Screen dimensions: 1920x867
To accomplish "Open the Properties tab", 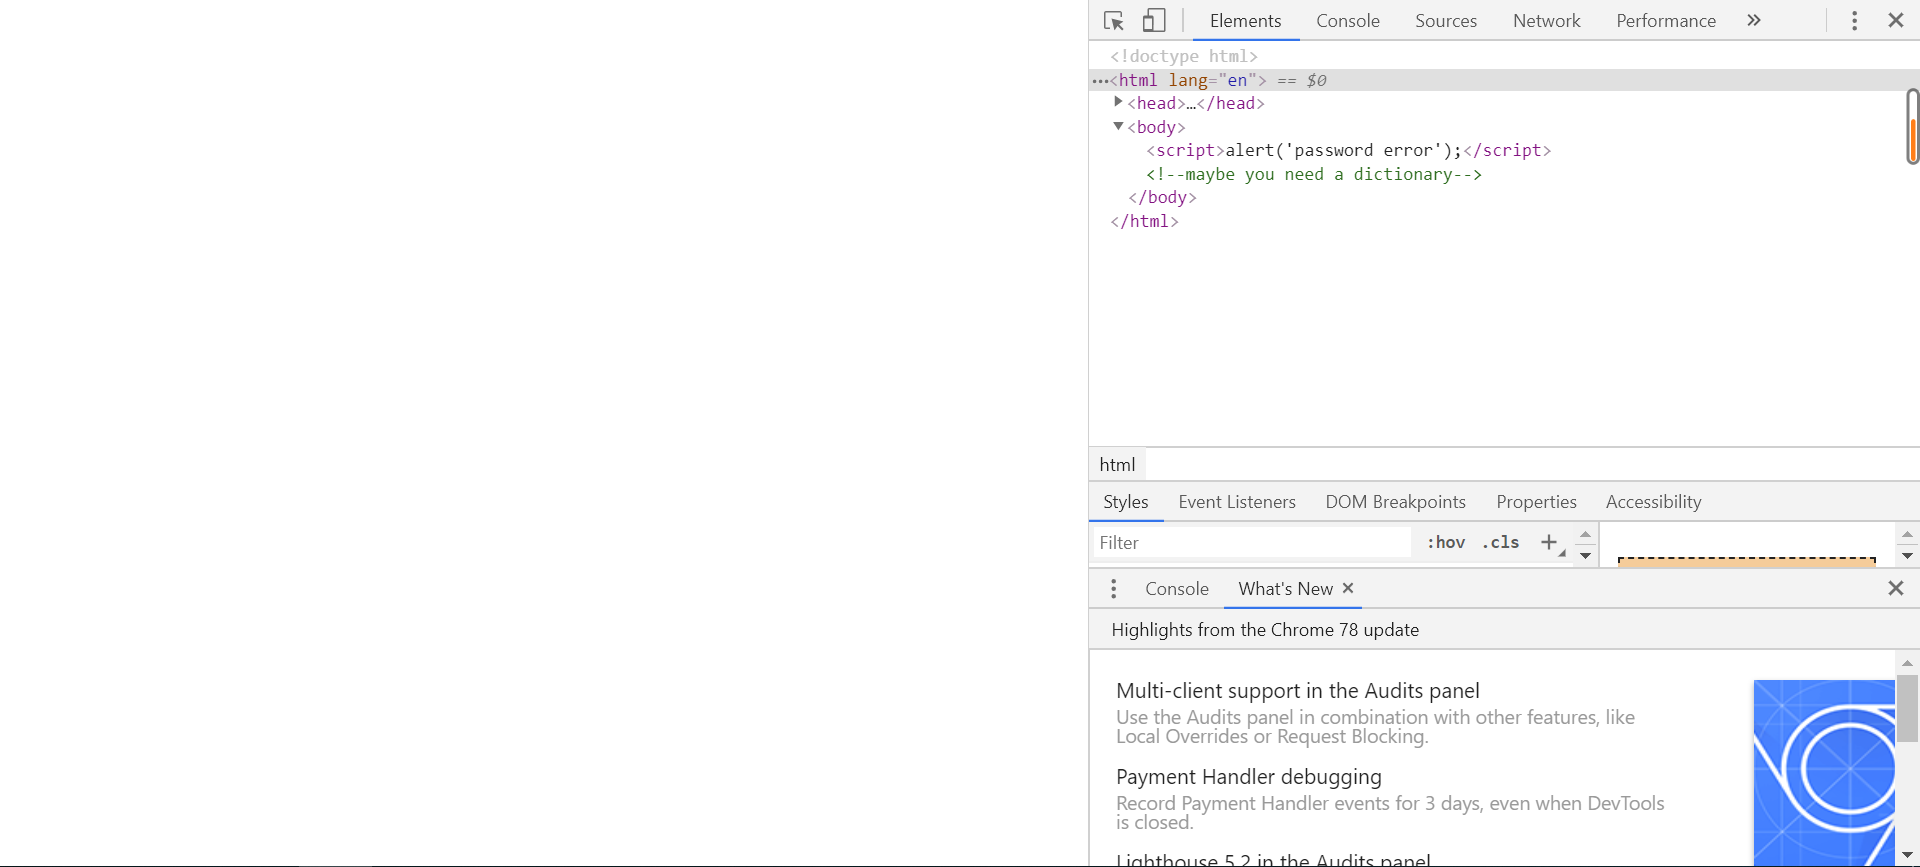I will (x=1536, y=502).
